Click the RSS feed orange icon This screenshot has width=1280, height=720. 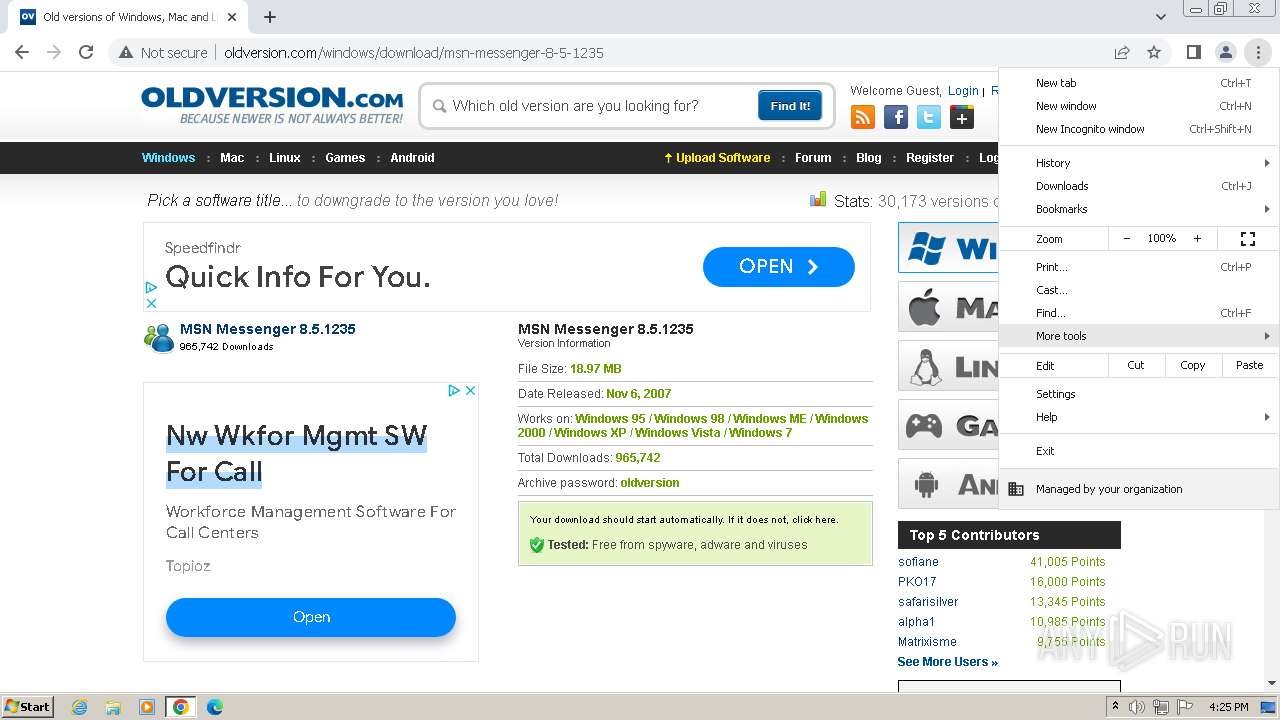863,118
